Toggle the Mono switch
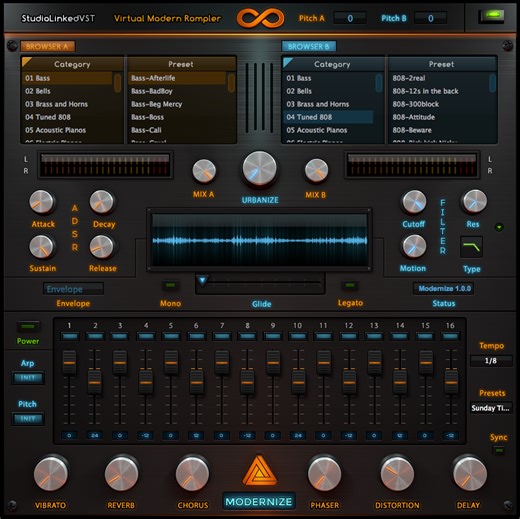The height and width of the screenshot is (519, 520). (x=171, y=286)
